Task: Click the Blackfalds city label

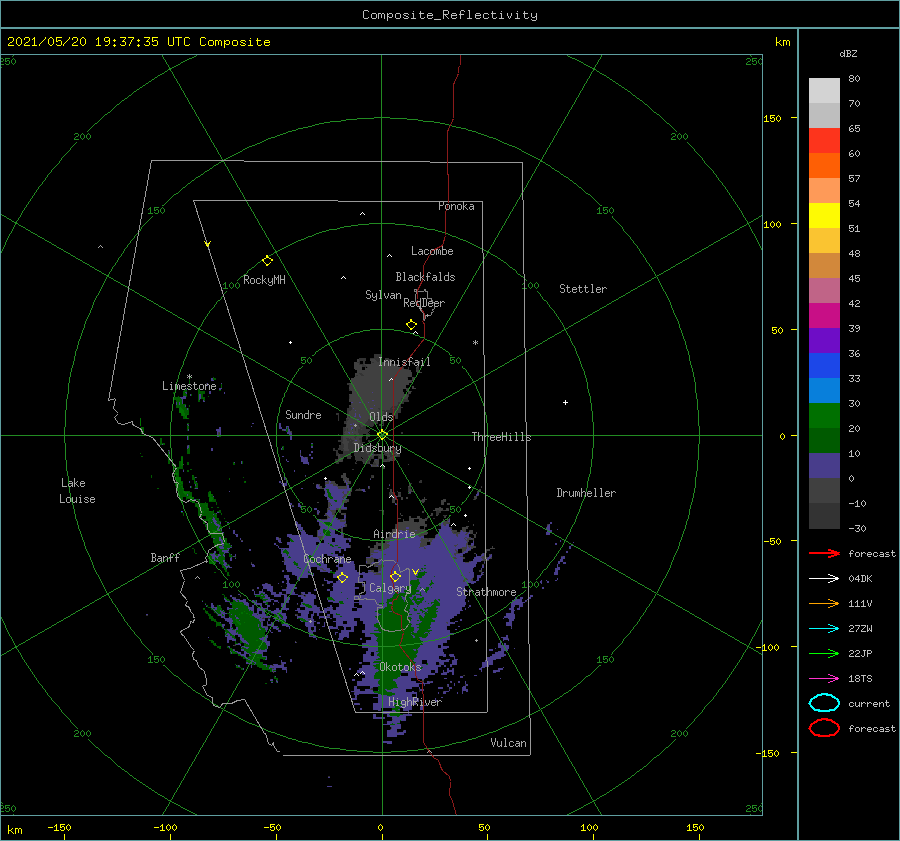Action: [425, 277]
